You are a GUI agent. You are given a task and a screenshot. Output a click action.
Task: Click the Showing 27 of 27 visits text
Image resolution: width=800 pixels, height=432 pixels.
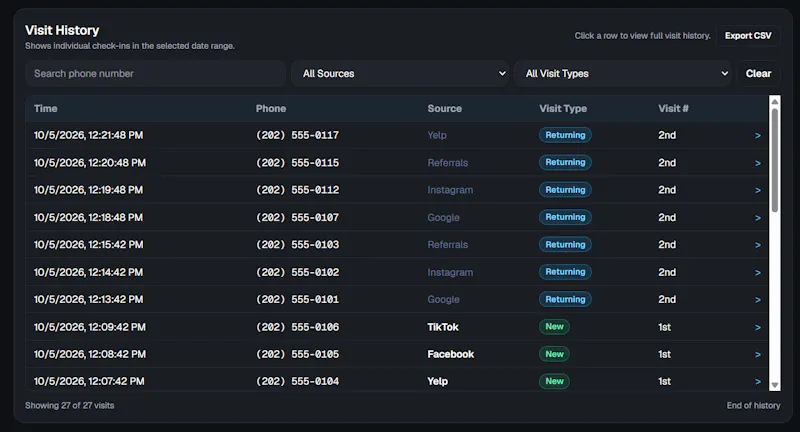(x=69, y=405)
